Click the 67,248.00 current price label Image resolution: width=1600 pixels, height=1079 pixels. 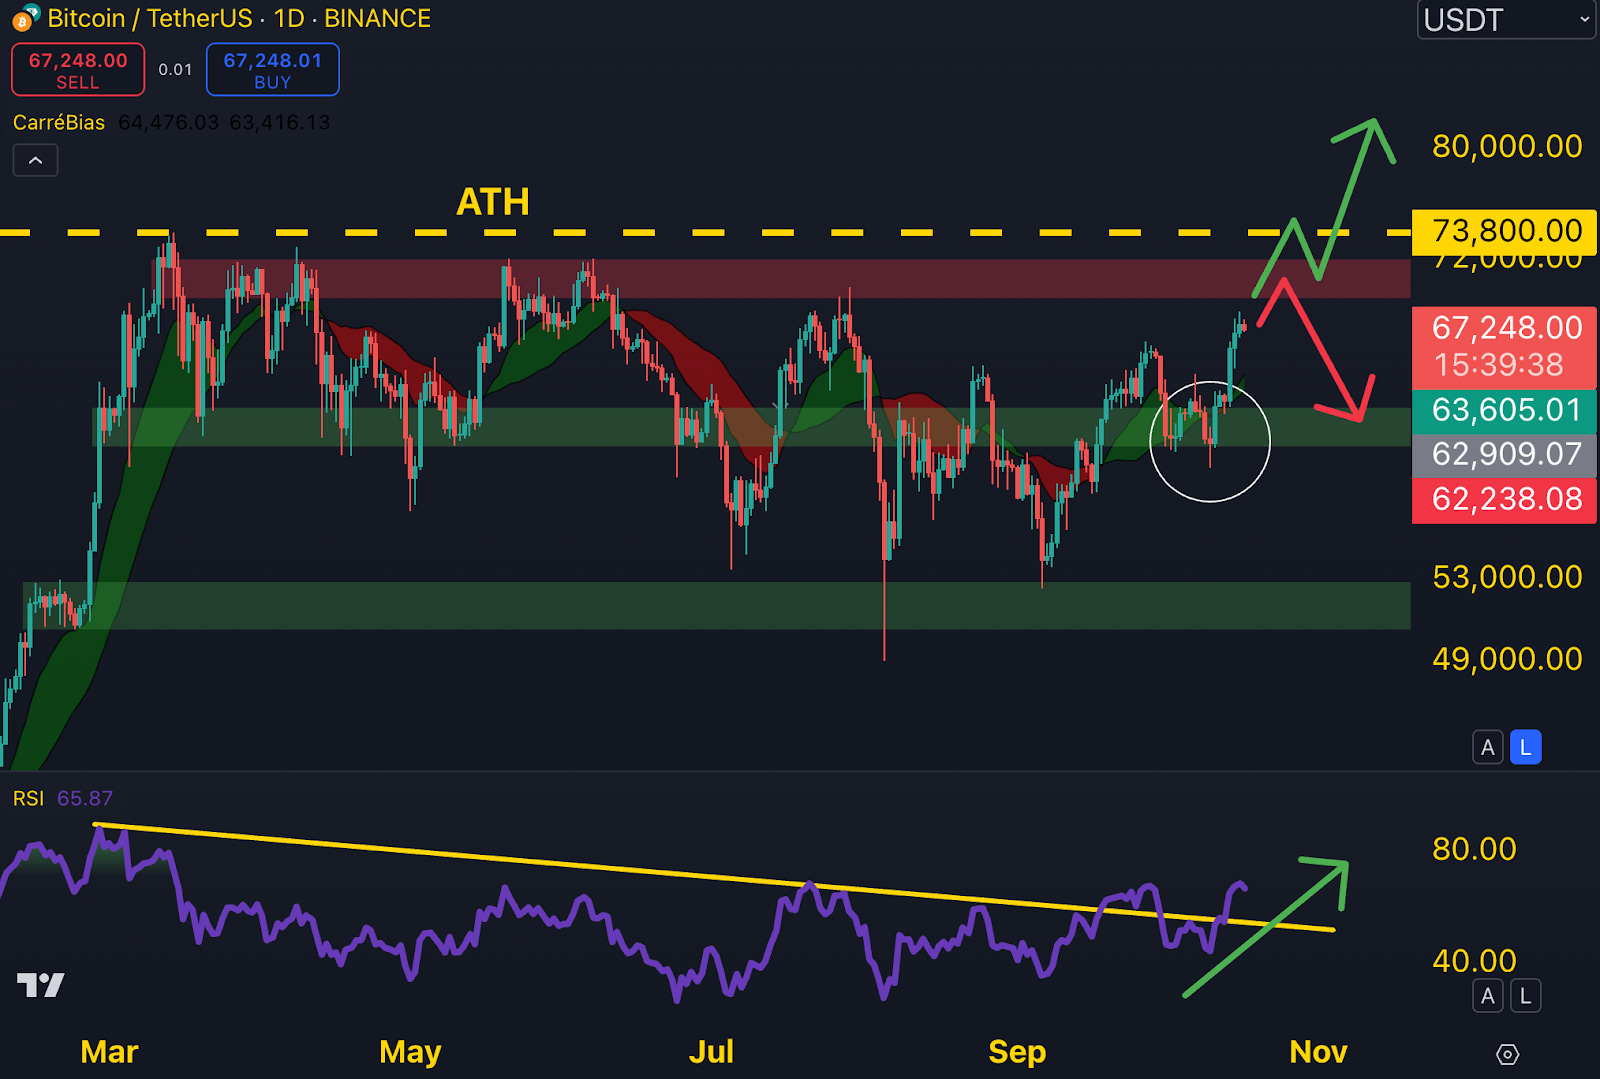coord(1505,328)
